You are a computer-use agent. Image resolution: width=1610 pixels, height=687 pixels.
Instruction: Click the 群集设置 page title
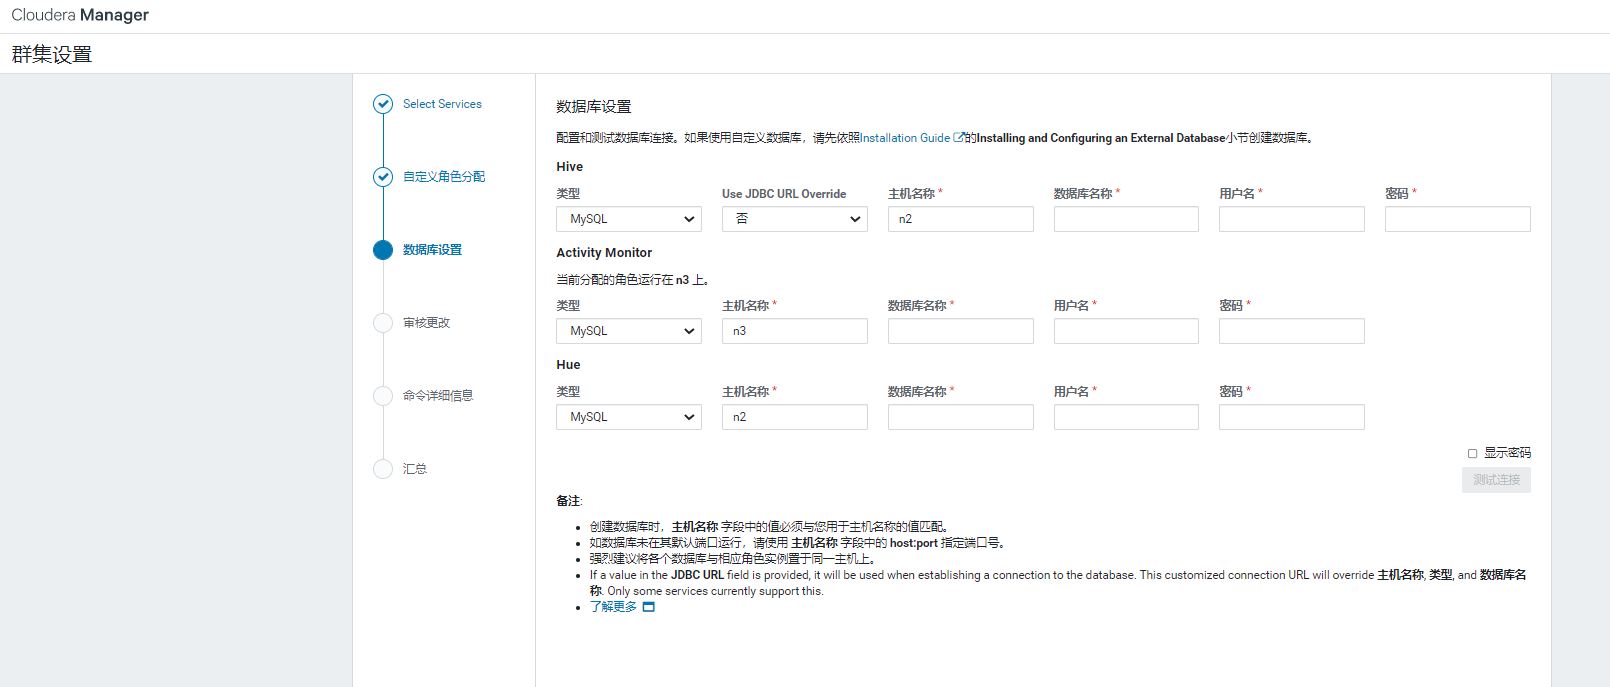click(x=52, y=55)
